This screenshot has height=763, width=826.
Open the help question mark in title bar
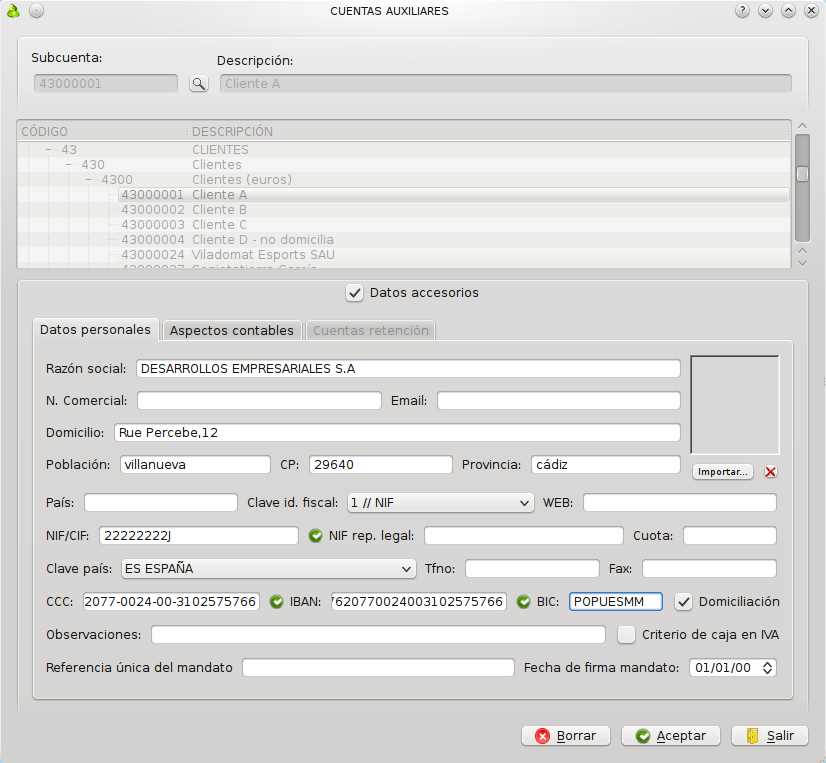[742, 11]
